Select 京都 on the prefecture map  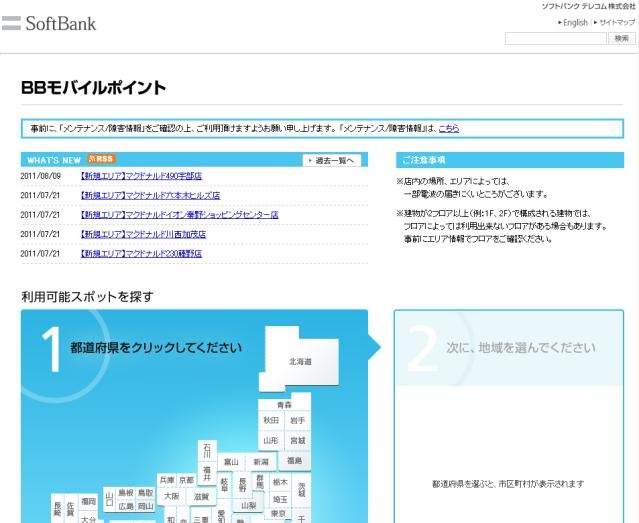pos(187,480)
